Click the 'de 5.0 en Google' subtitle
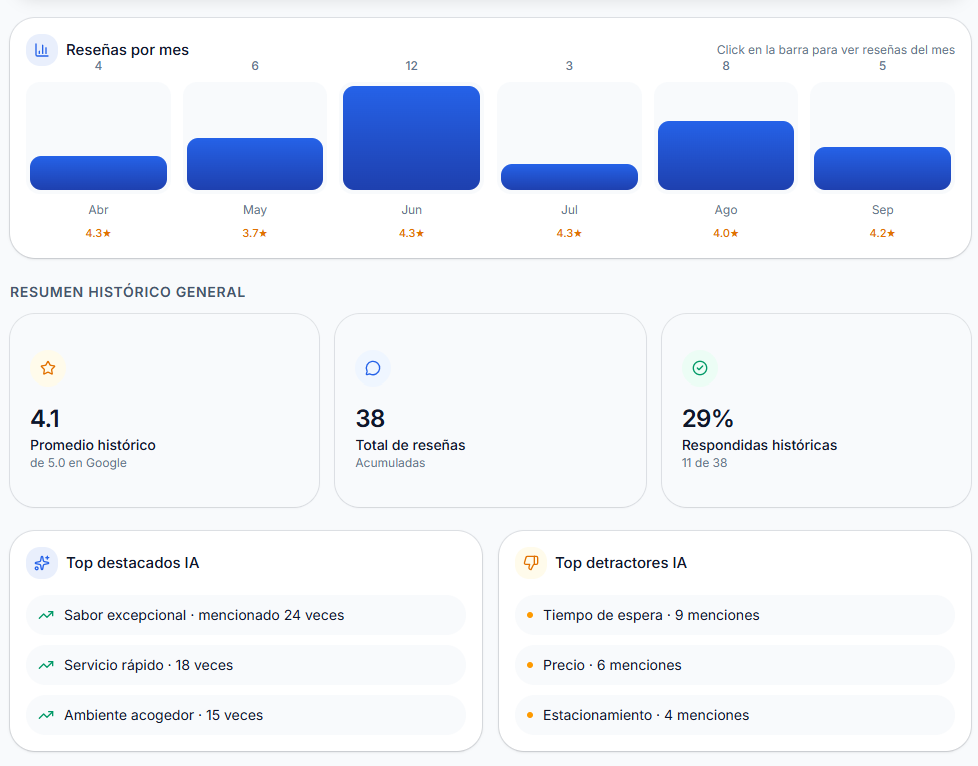 79,463
